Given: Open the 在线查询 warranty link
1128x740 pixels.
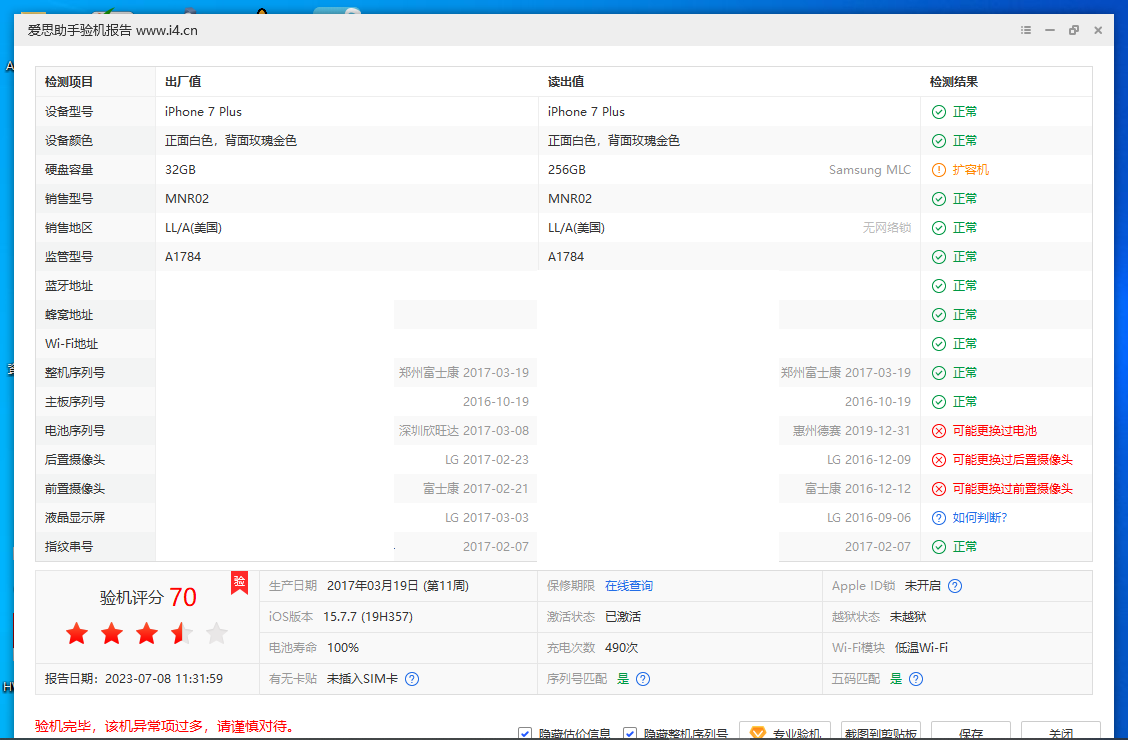Looking at the screenshot, I should [628, 586].
